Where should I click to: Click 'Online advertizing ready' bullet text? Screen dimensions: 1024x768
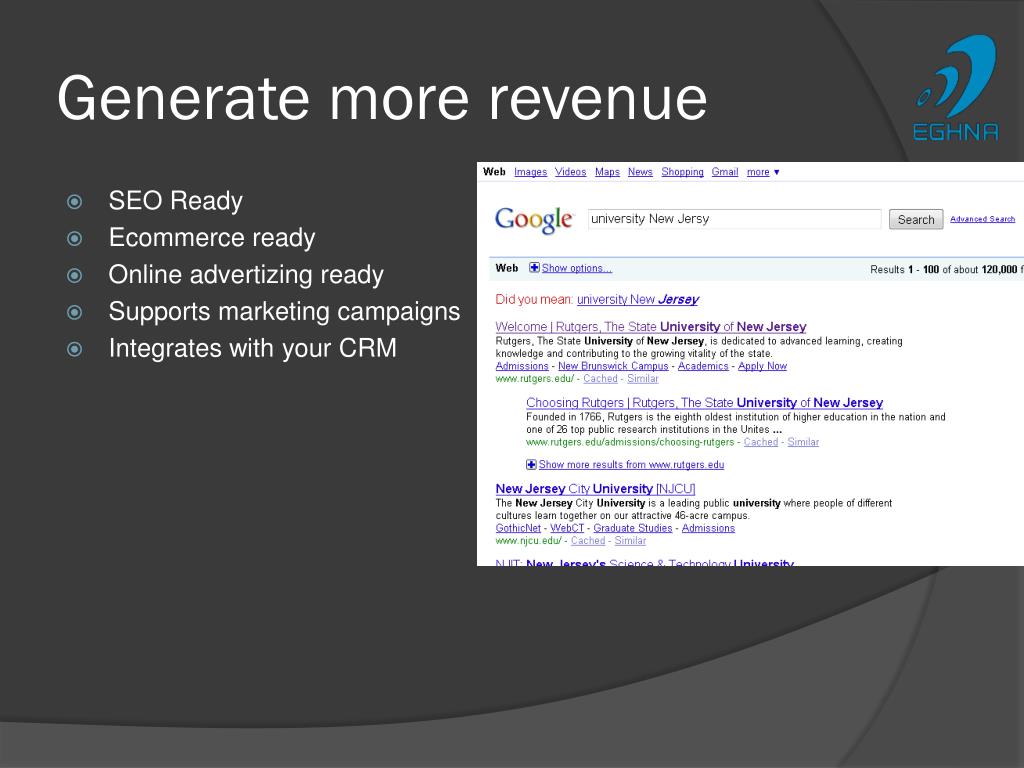pyautogui.click(x=246, y=275)
